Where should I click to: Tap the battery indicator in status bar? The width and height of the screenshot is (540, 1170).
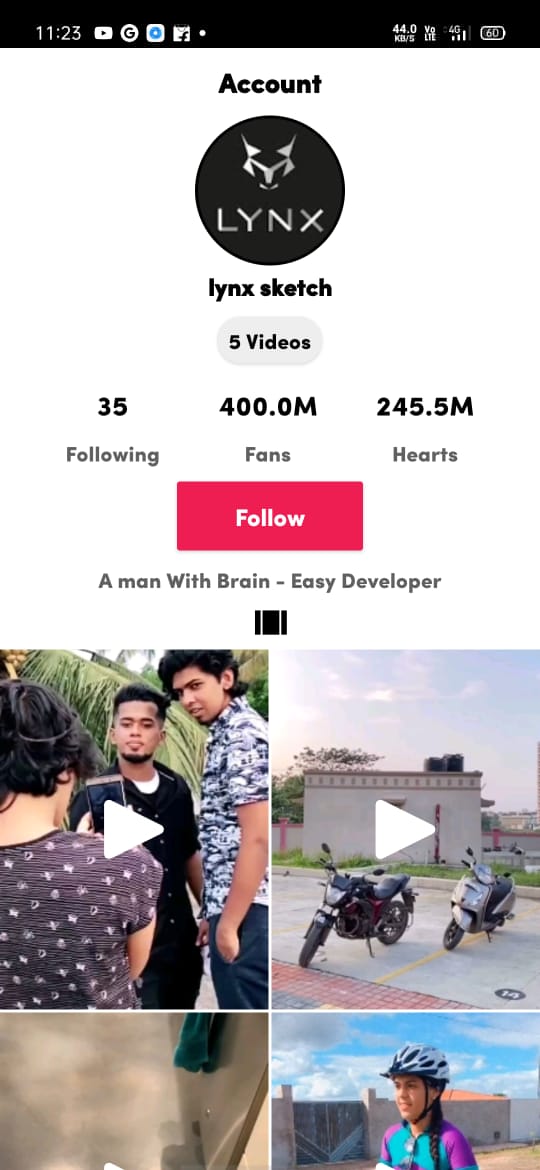(x=492, y=33)
